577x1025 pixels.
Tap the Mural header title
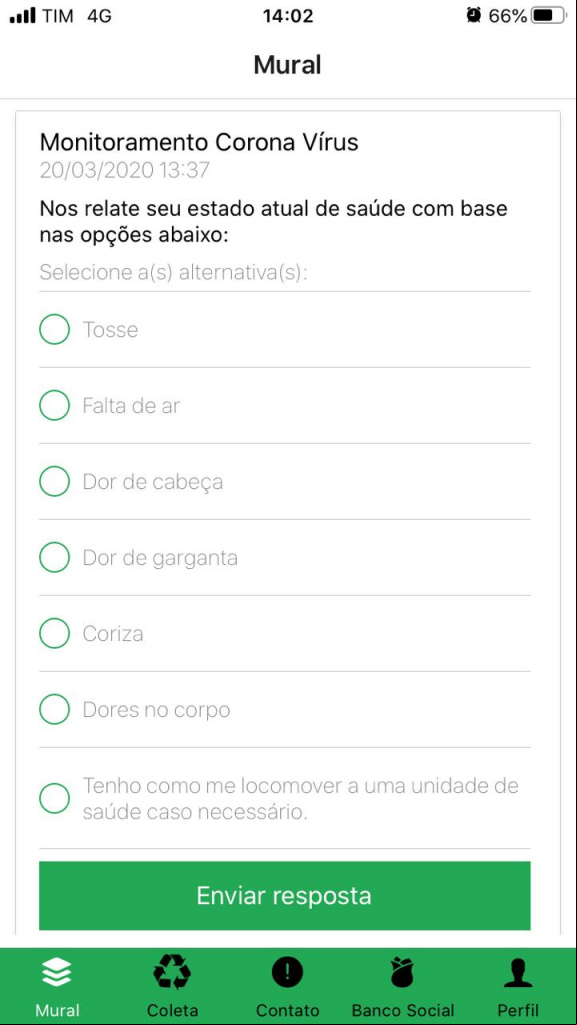[x=288, y=65]
